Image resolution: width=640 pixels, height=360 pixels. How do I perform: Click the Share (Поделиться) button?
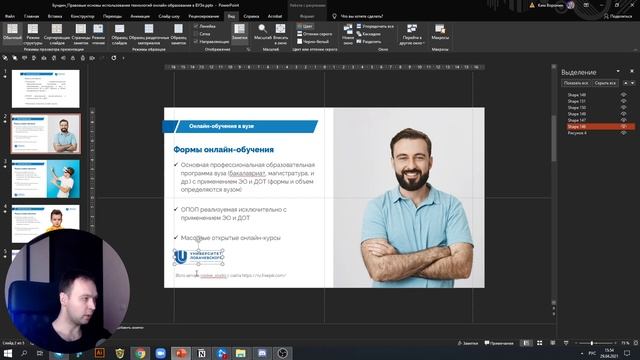coord(618,16)
